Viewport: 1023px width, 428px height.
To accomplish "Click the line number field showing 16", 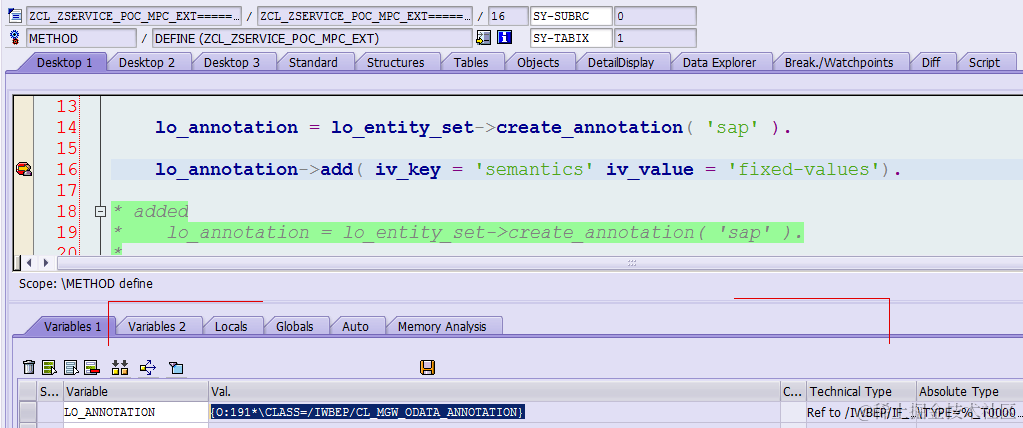I will (508, 16).
